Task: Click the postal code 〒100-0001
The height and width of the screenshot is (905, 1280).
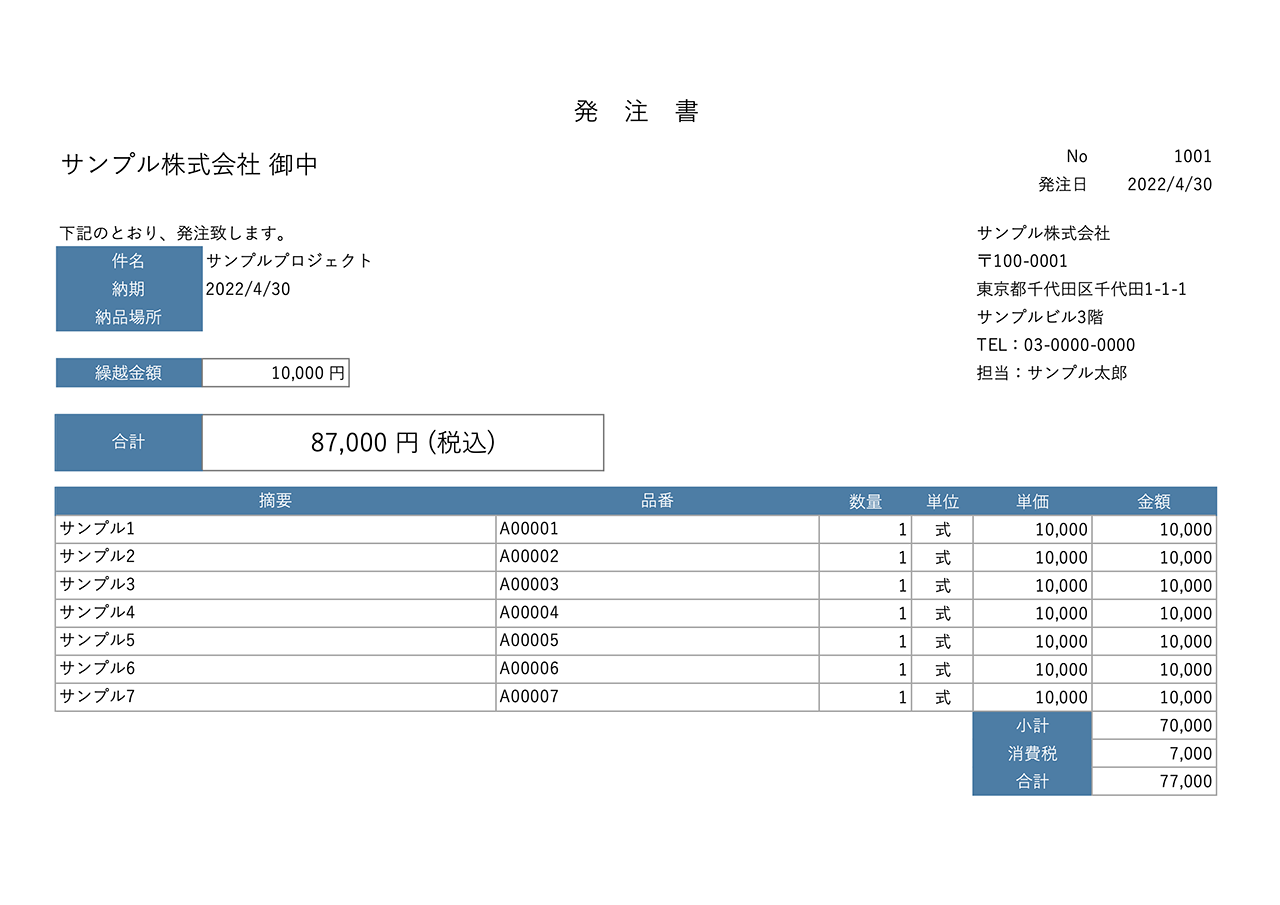Action: [x=1022, y=261]
